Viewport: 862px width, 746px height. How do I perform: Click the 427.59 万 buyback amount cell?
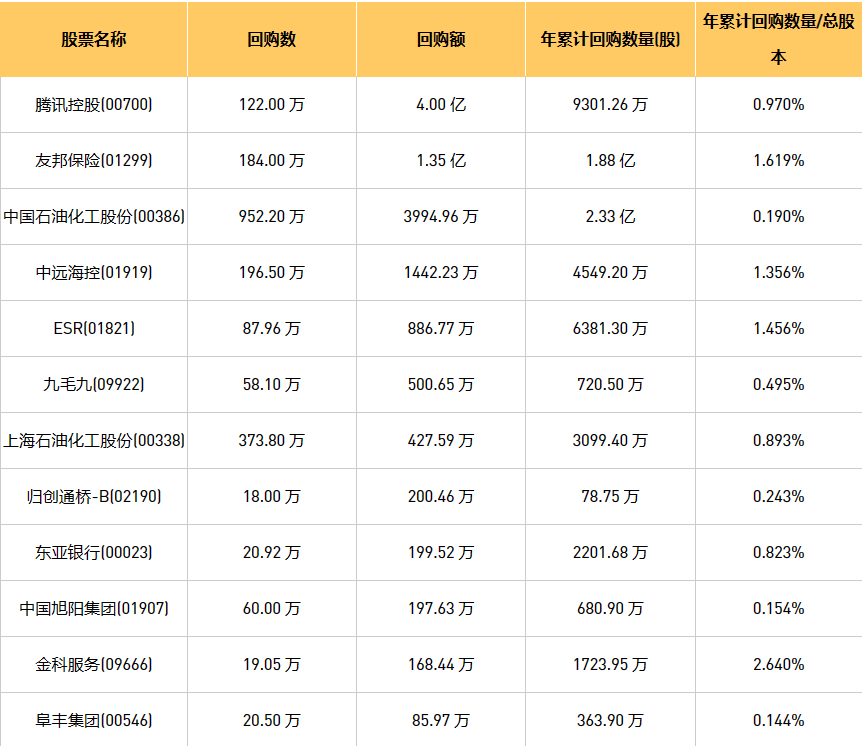[441, 441]
